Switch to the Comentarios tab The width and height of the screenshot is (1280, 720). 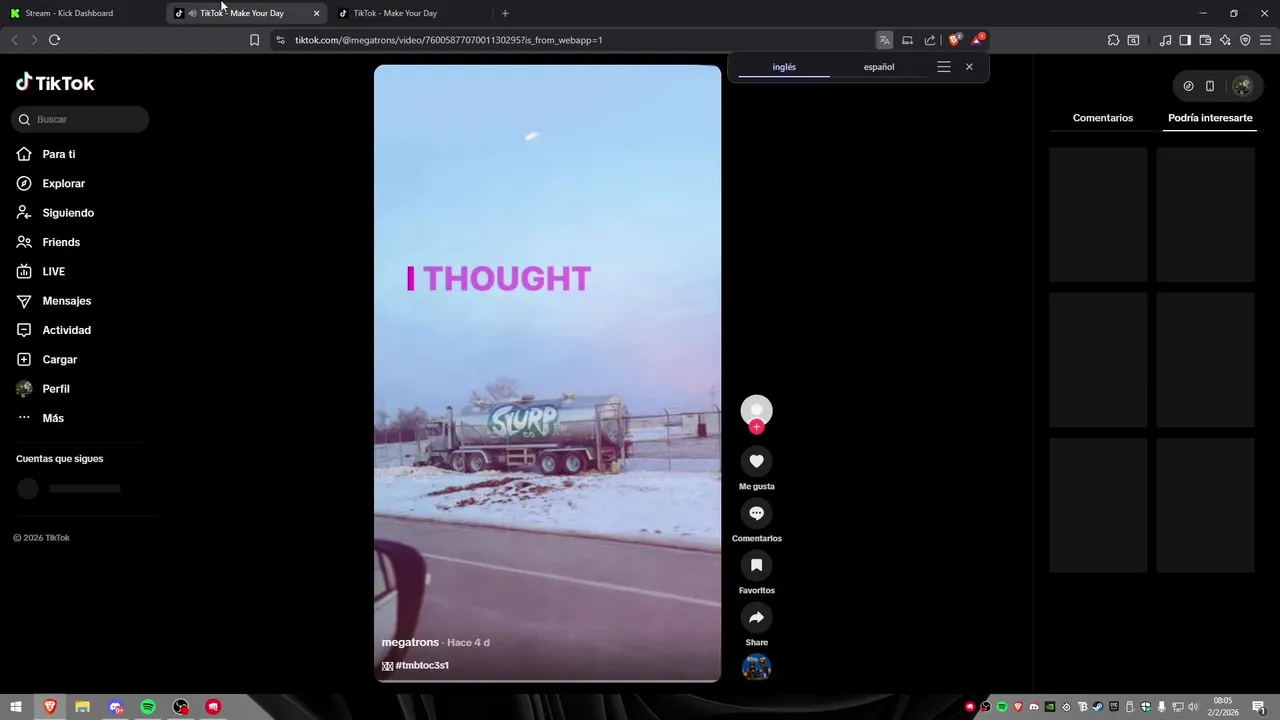point(1103,118)
